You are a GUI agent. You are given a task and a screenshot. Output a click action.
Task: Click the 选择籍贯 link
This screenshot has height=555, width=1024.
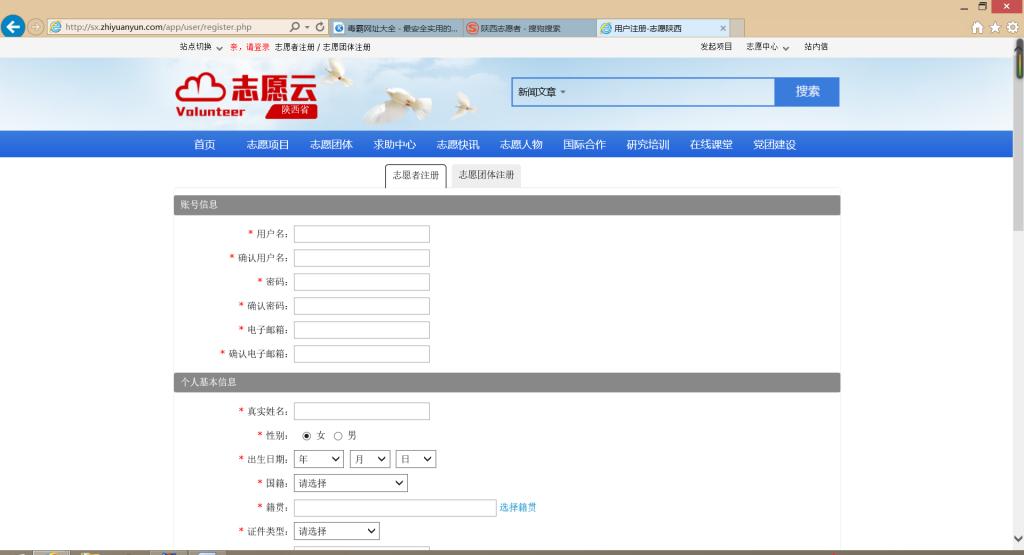pos(518,508)
